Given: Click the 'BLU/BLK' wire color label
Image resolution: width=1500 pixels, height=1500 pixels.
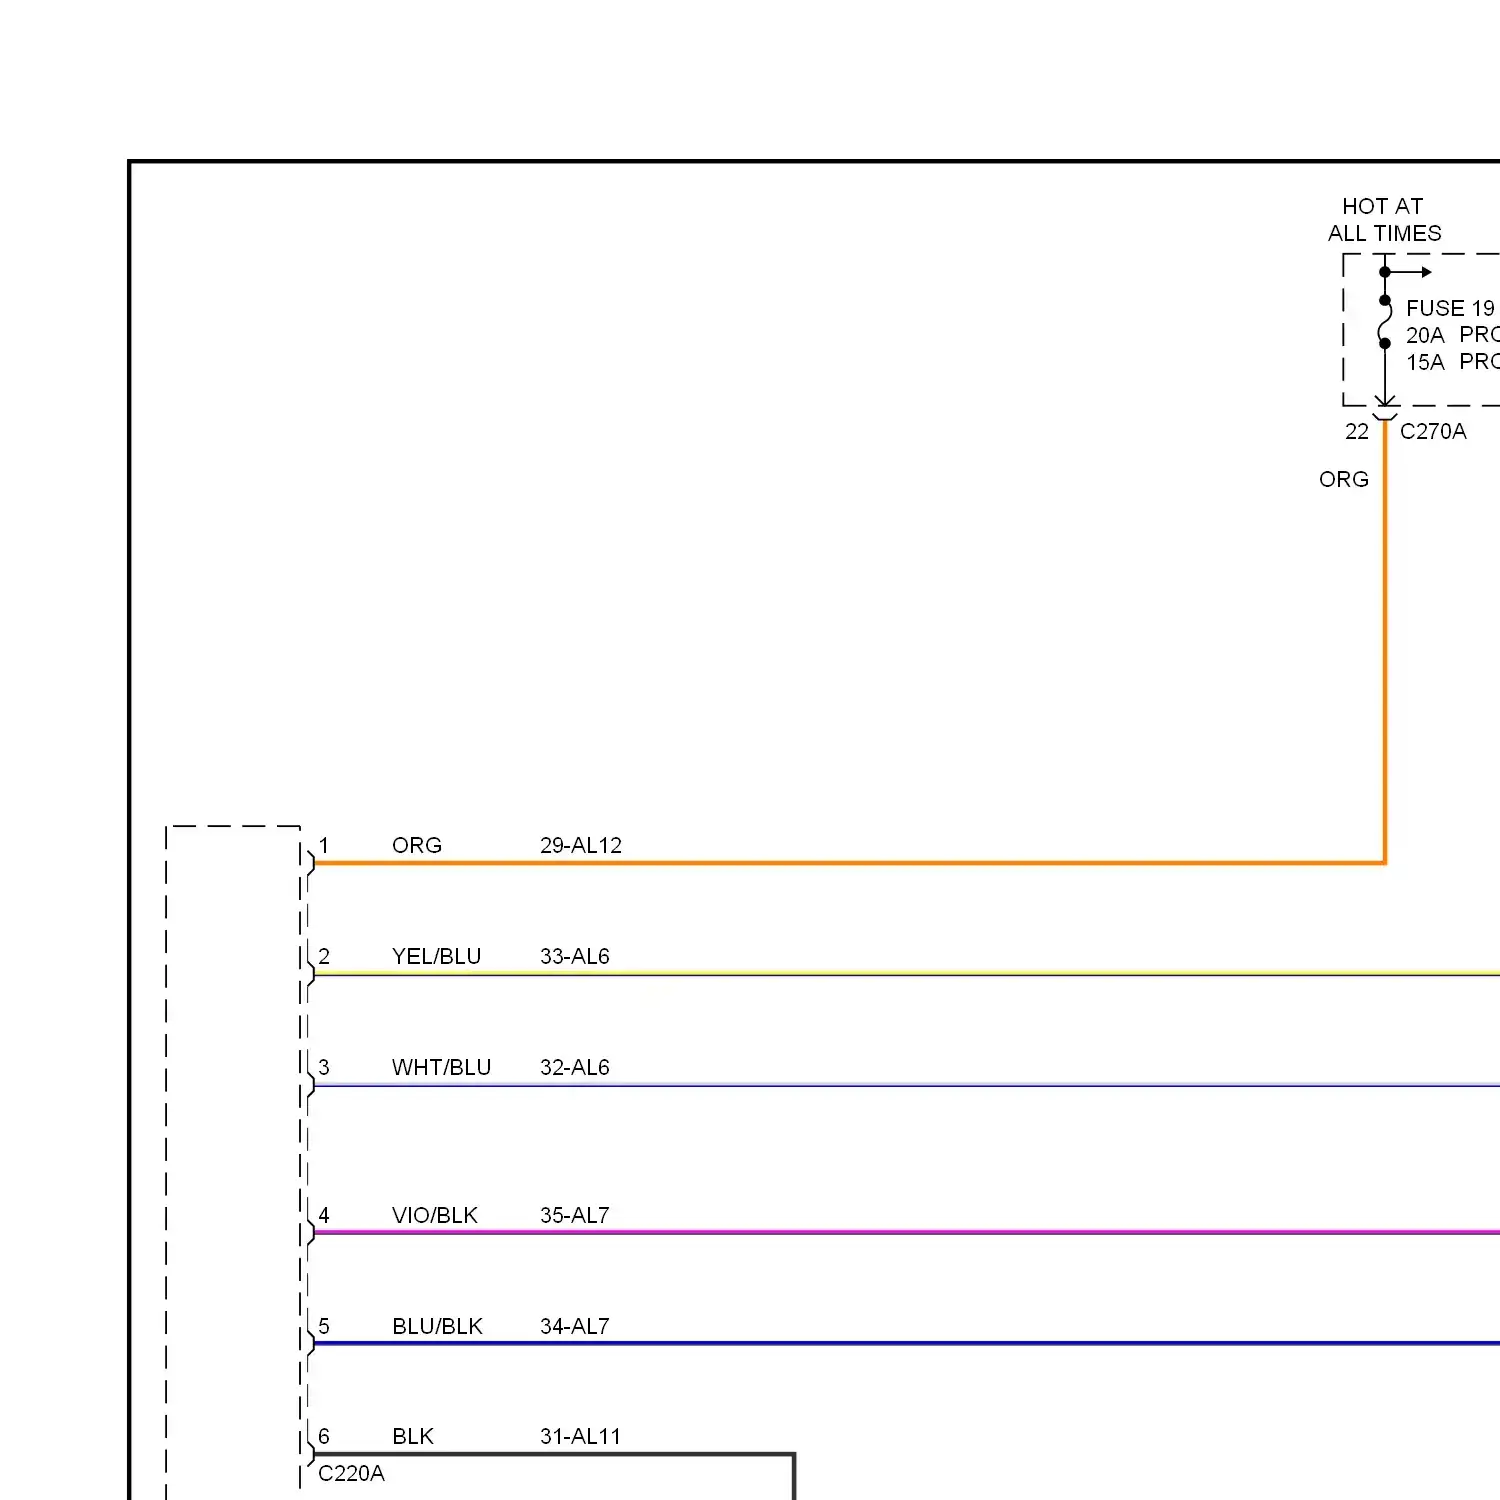Looking at the screenshot, I should [438, 1326].
